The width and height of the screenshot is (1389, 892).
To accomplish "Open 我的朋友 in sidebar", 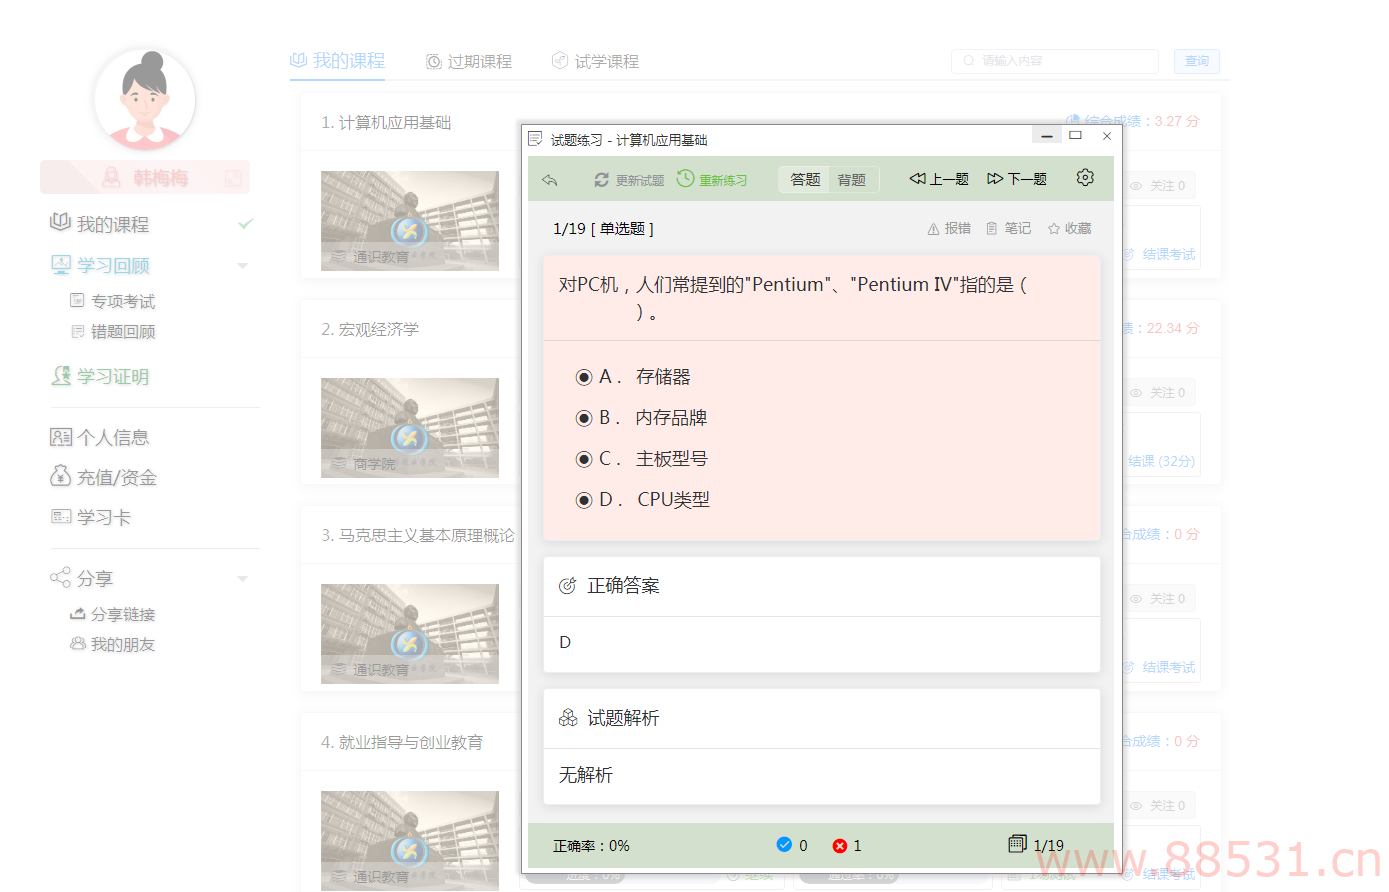I will [113, 645].
